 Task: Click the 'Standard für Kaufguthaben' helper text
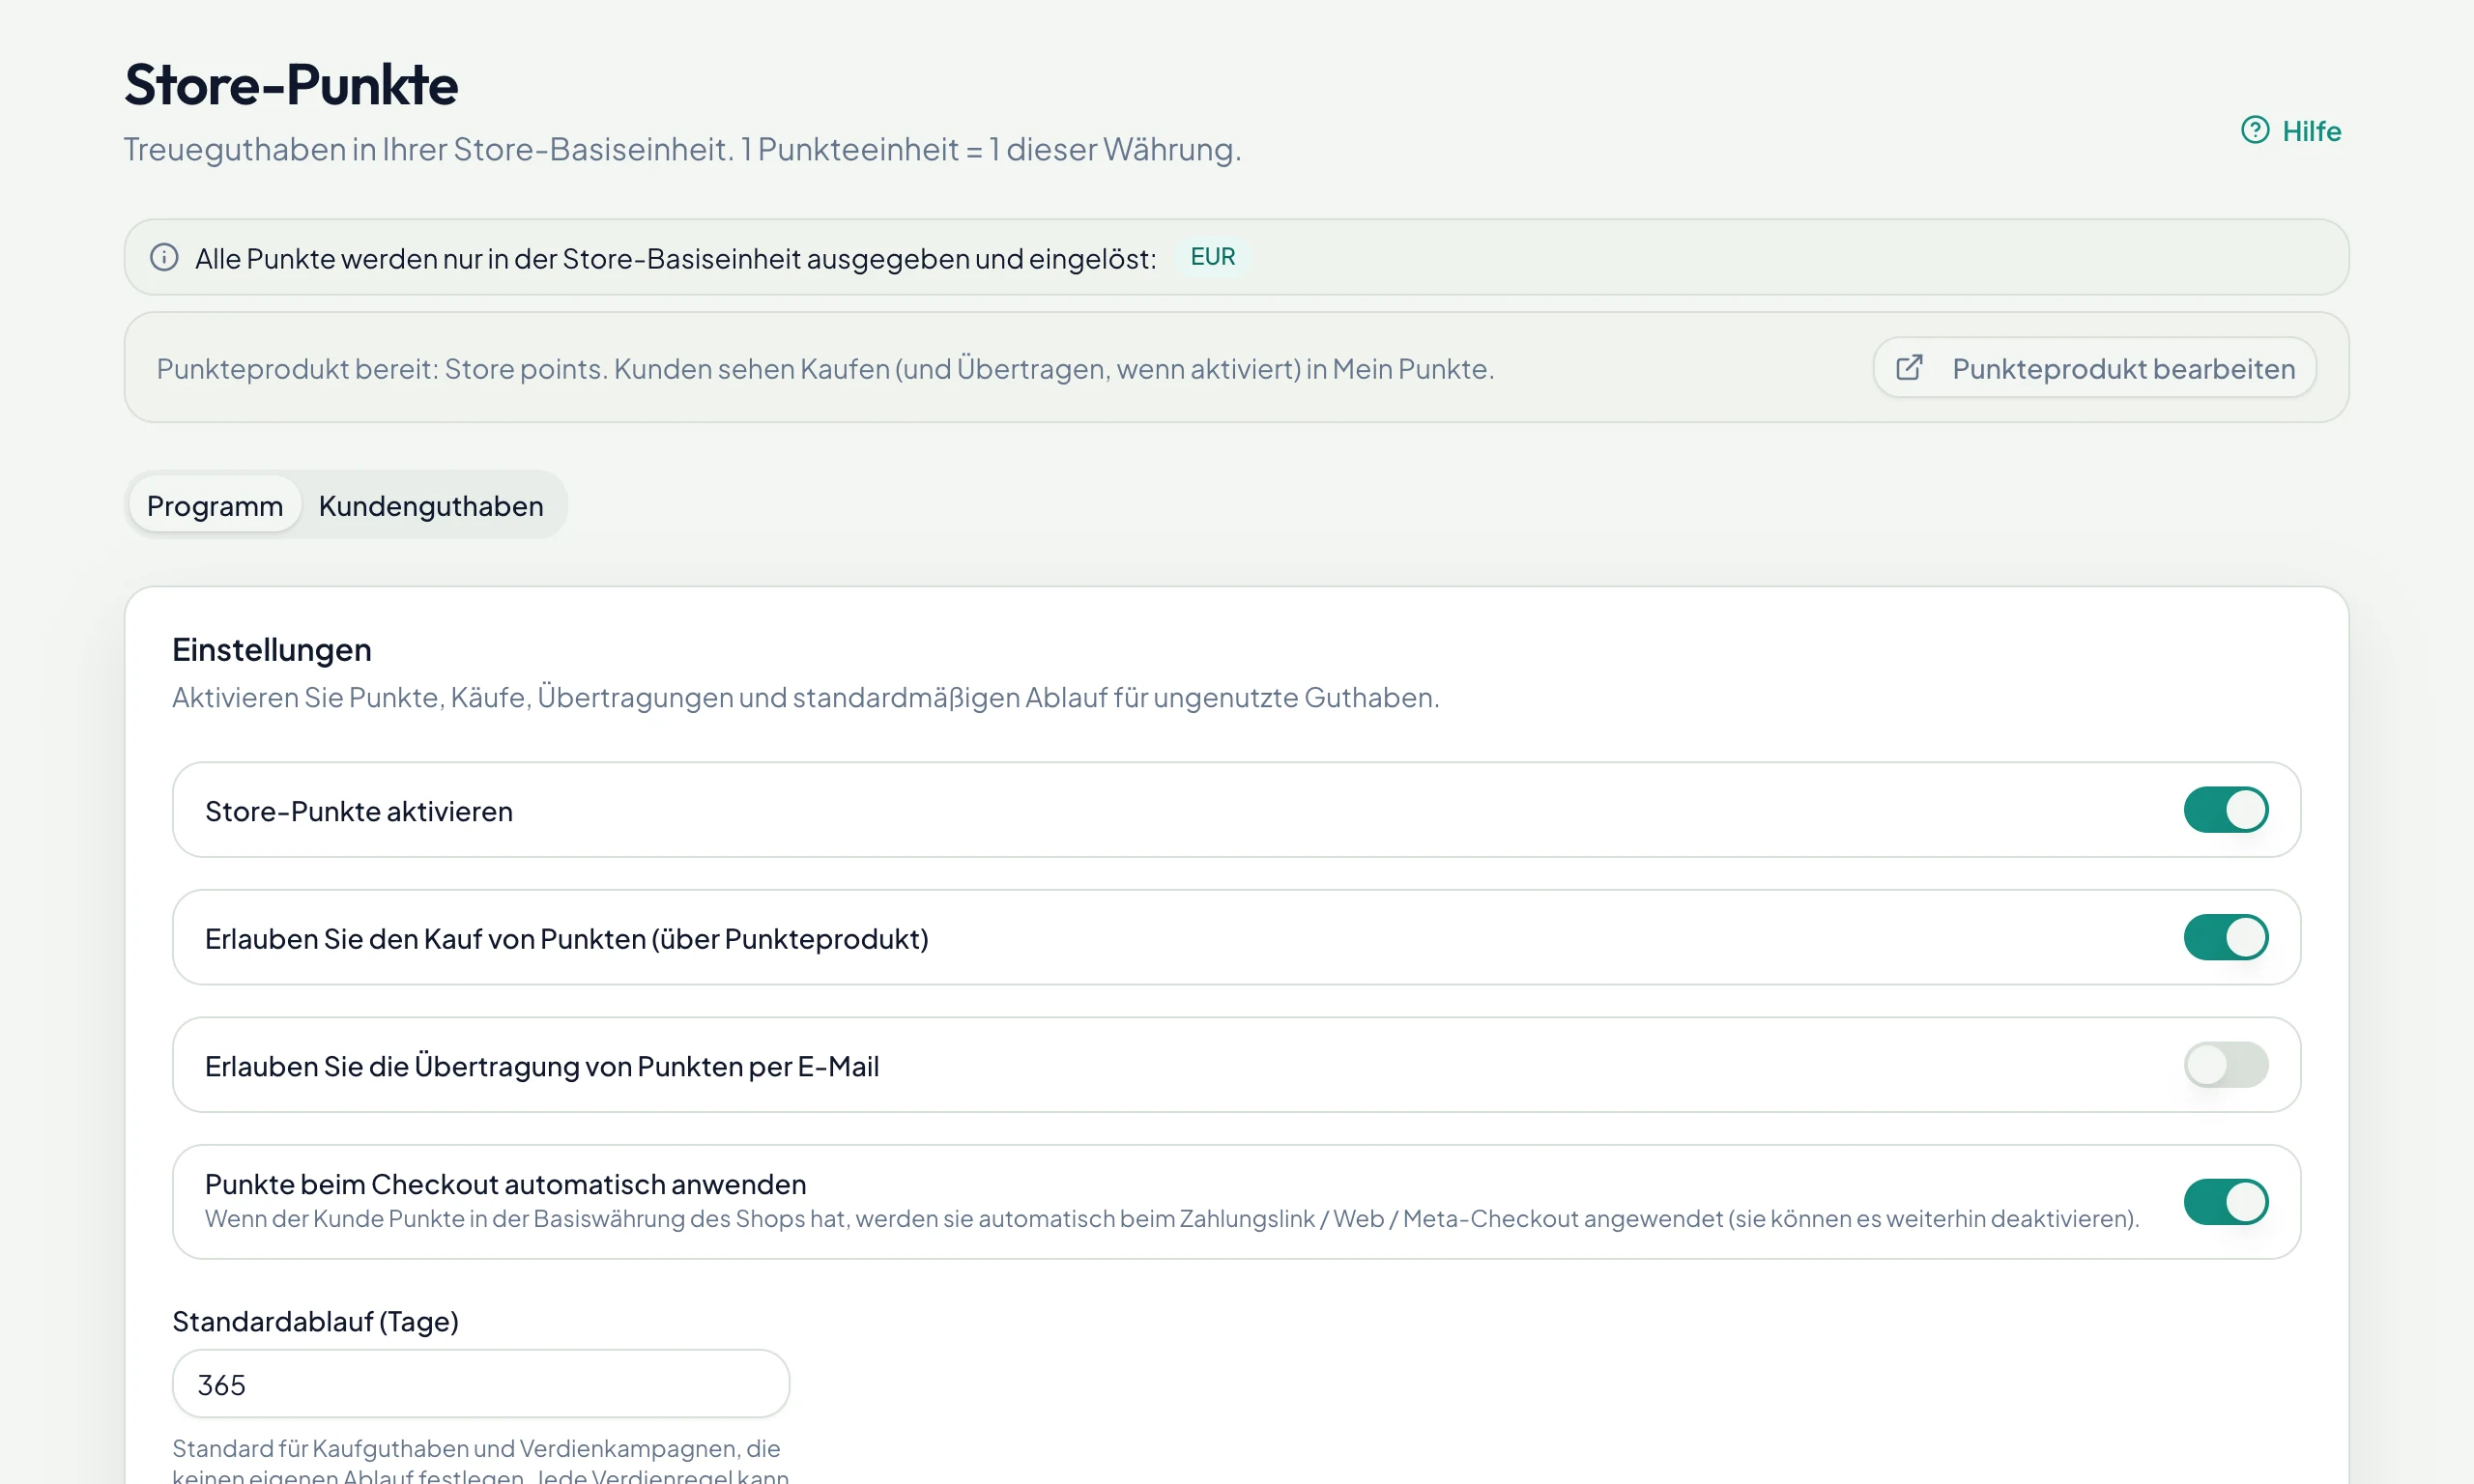tap(481, 1461)
